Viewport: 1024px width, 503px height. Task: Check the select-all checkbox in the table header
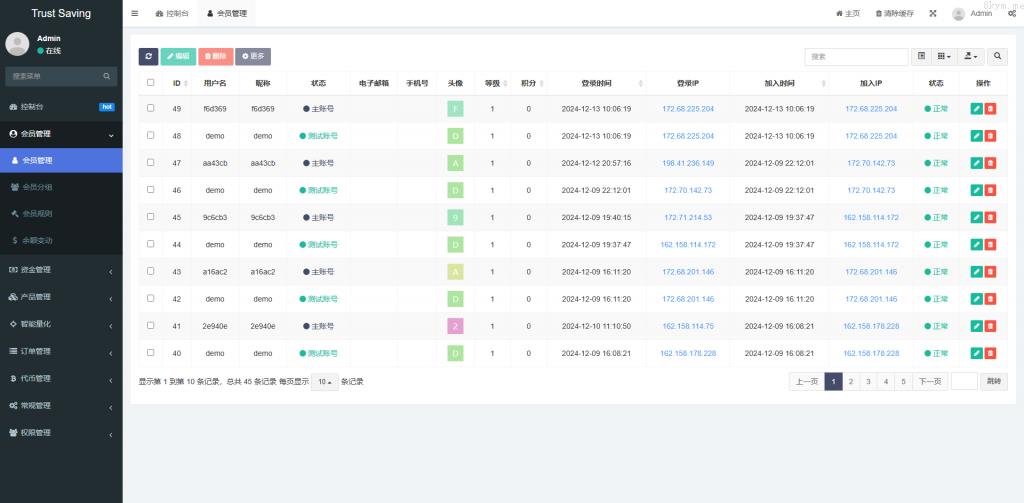click(151, 83)
